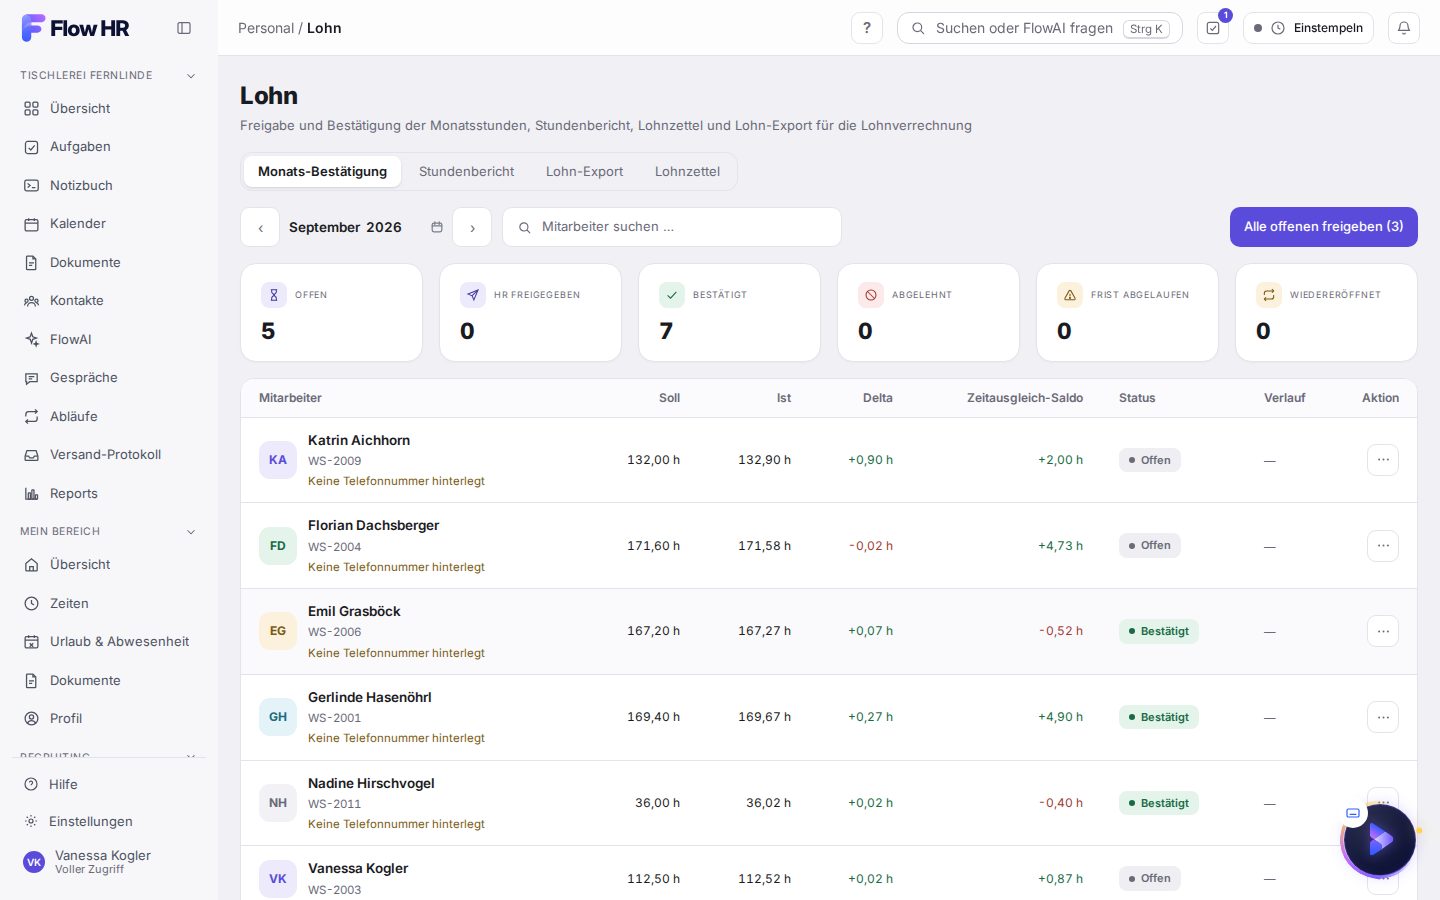This screenshot has width=1440, height=900.
Task: Switch to the Lohn-Export tab
Action: (584, 171)
